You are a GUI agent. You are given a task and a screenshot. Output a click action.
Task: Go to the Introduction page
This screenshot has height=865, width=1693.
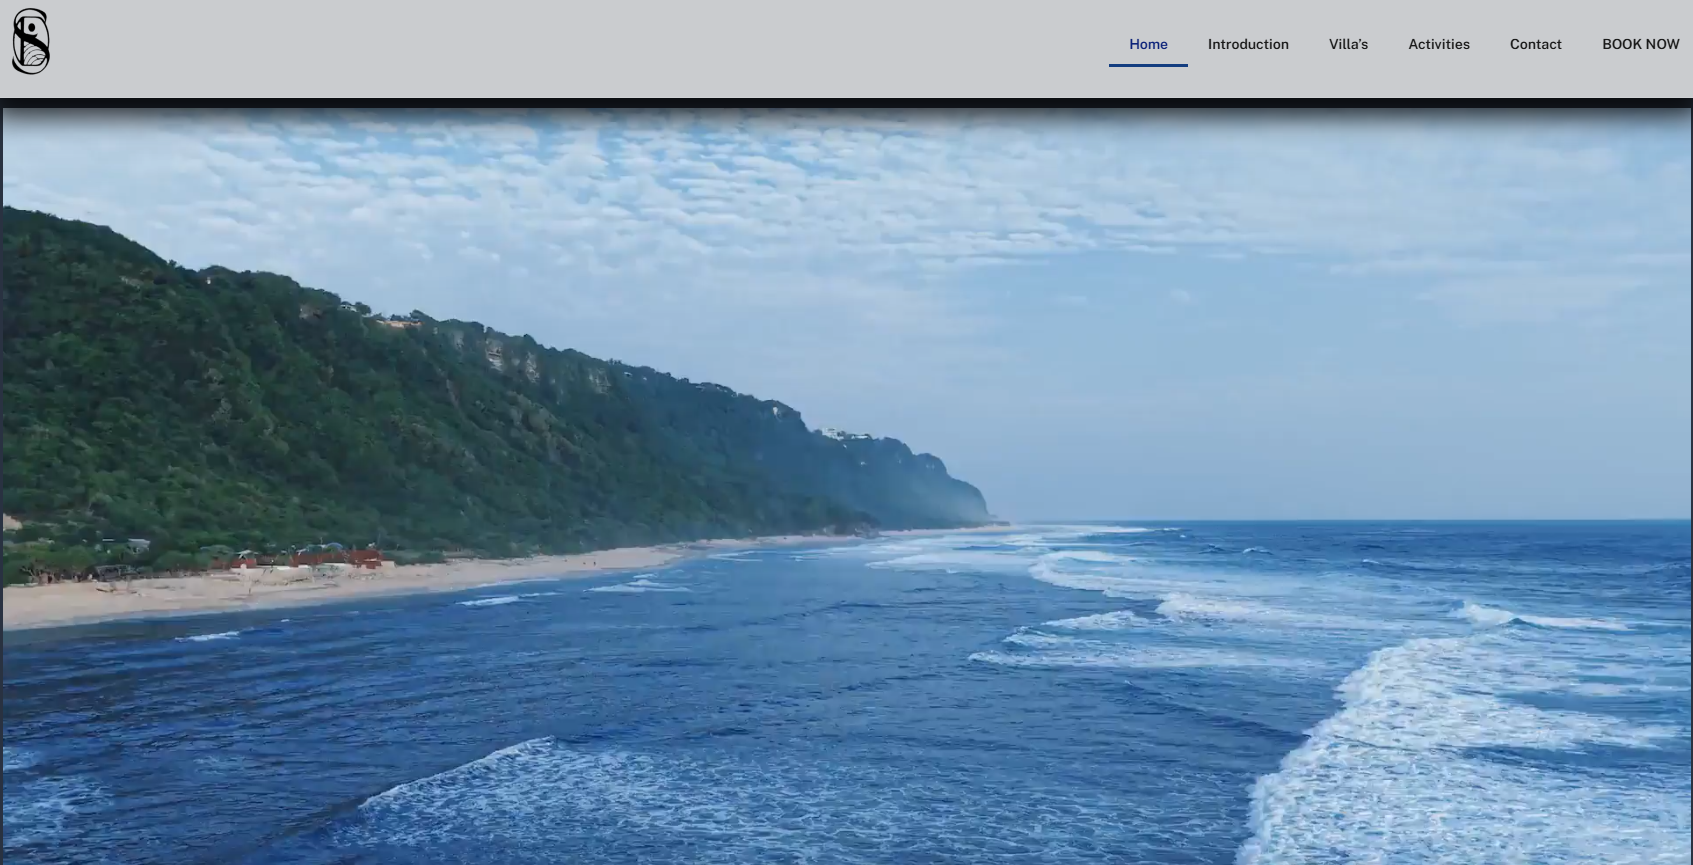tap(1248, 44)
